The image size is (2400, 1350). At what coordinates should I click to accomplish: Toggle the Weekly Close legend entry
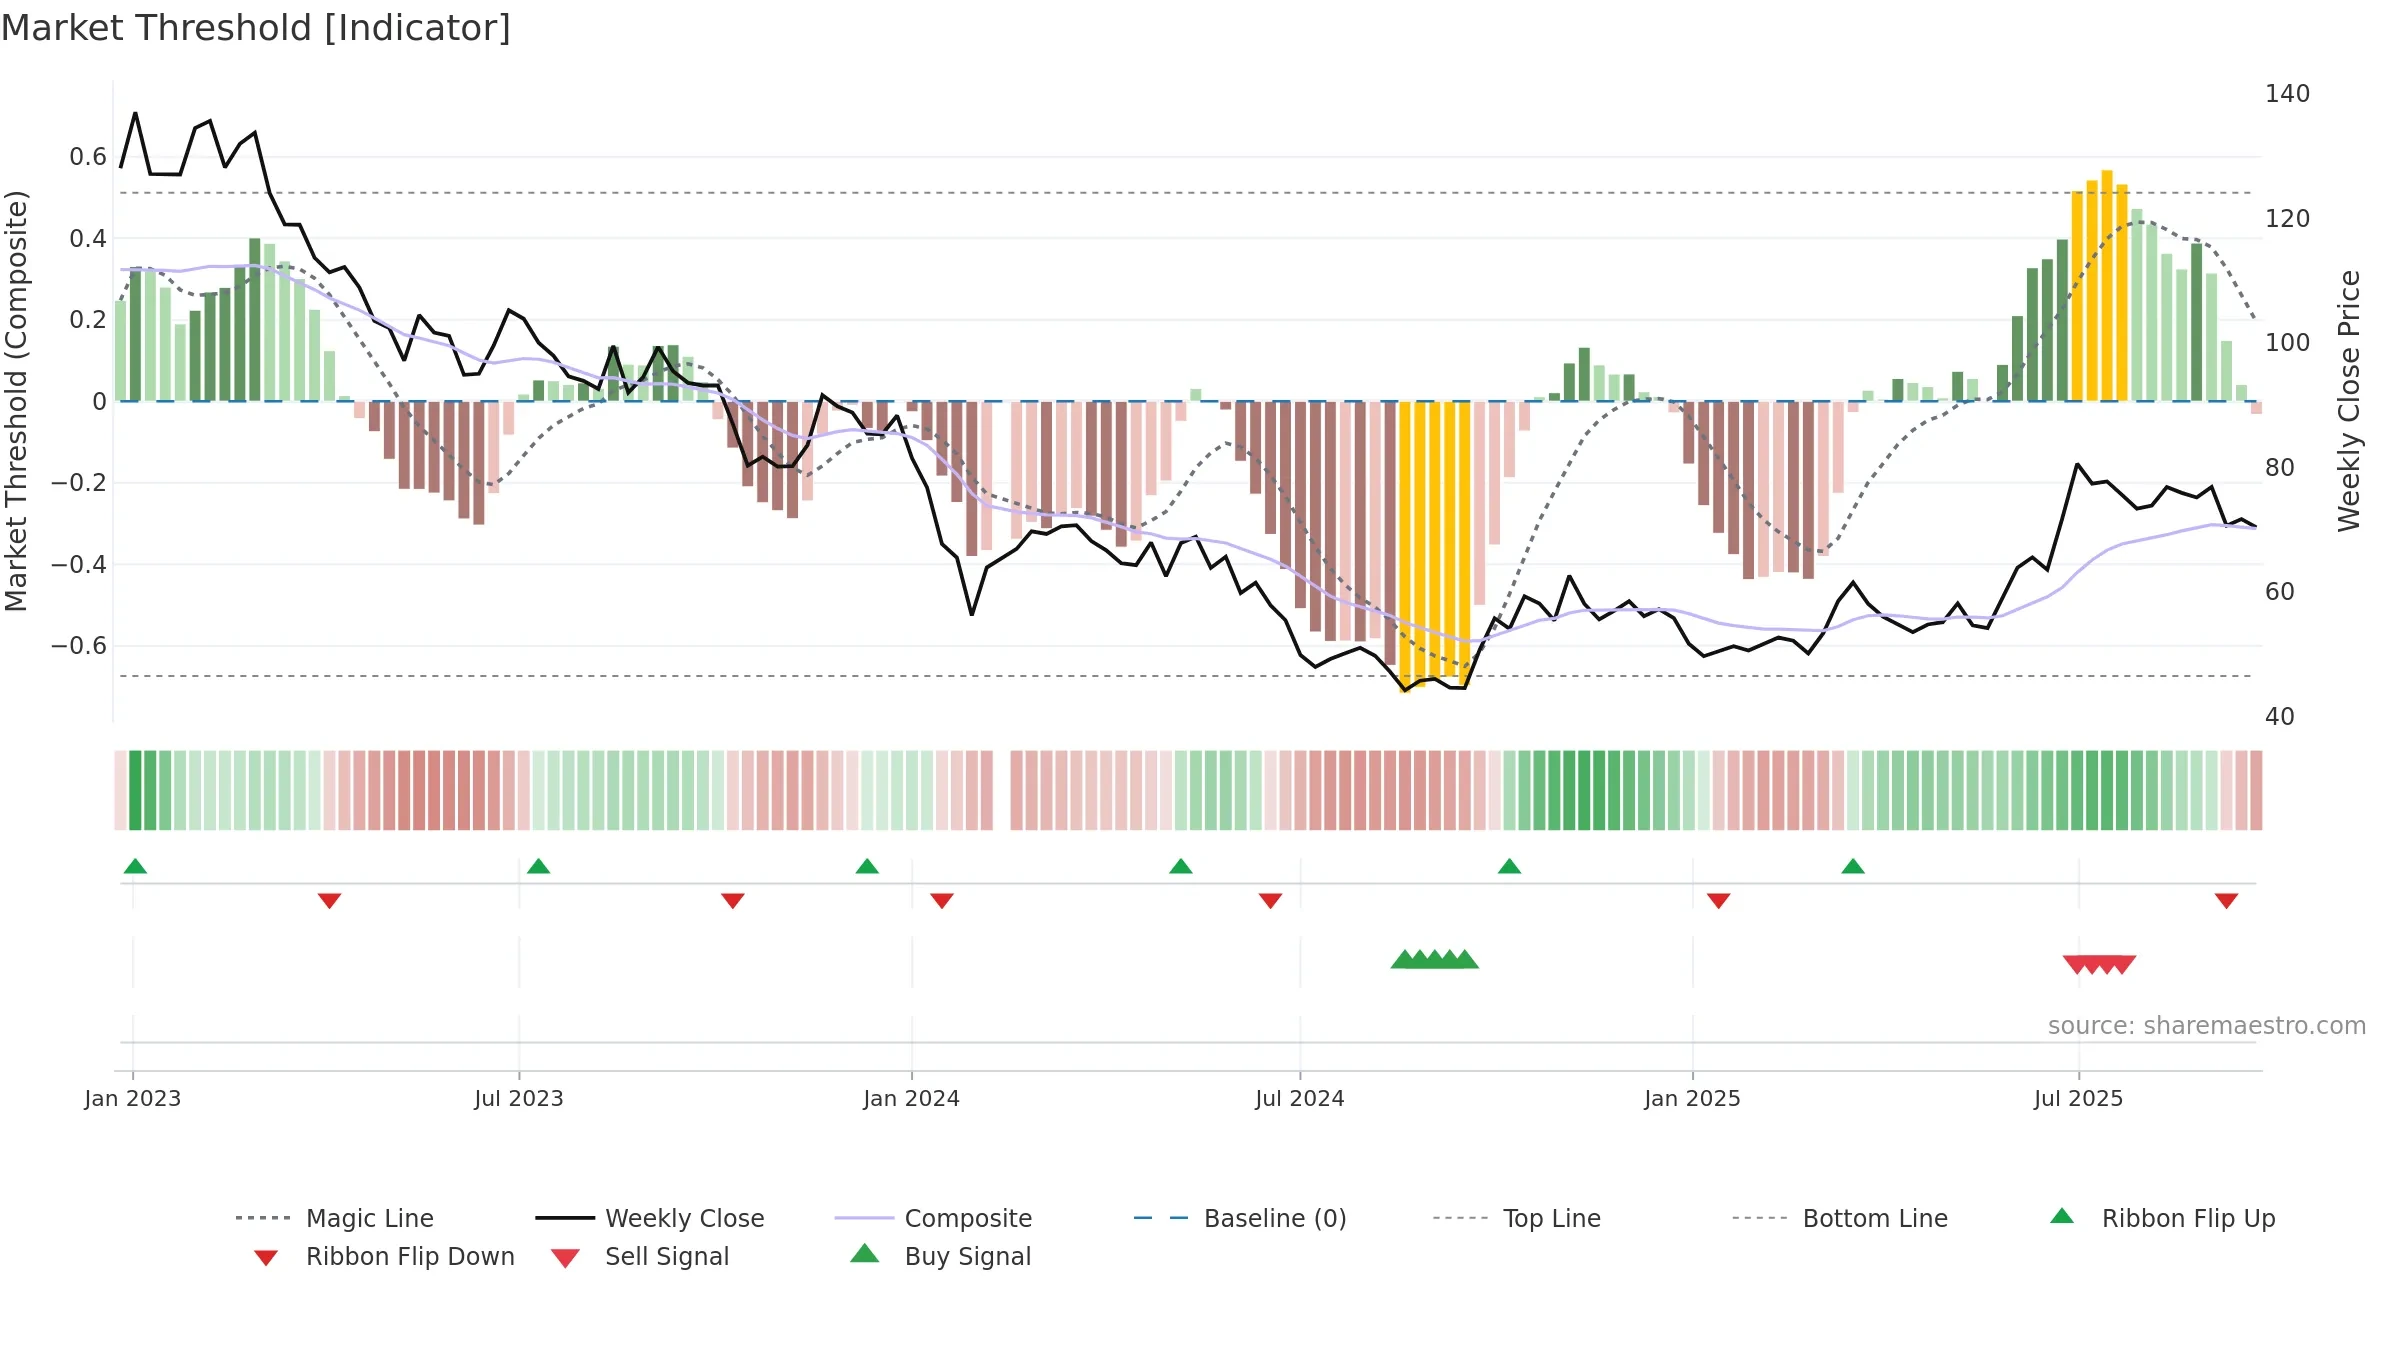click(650, 1218)
